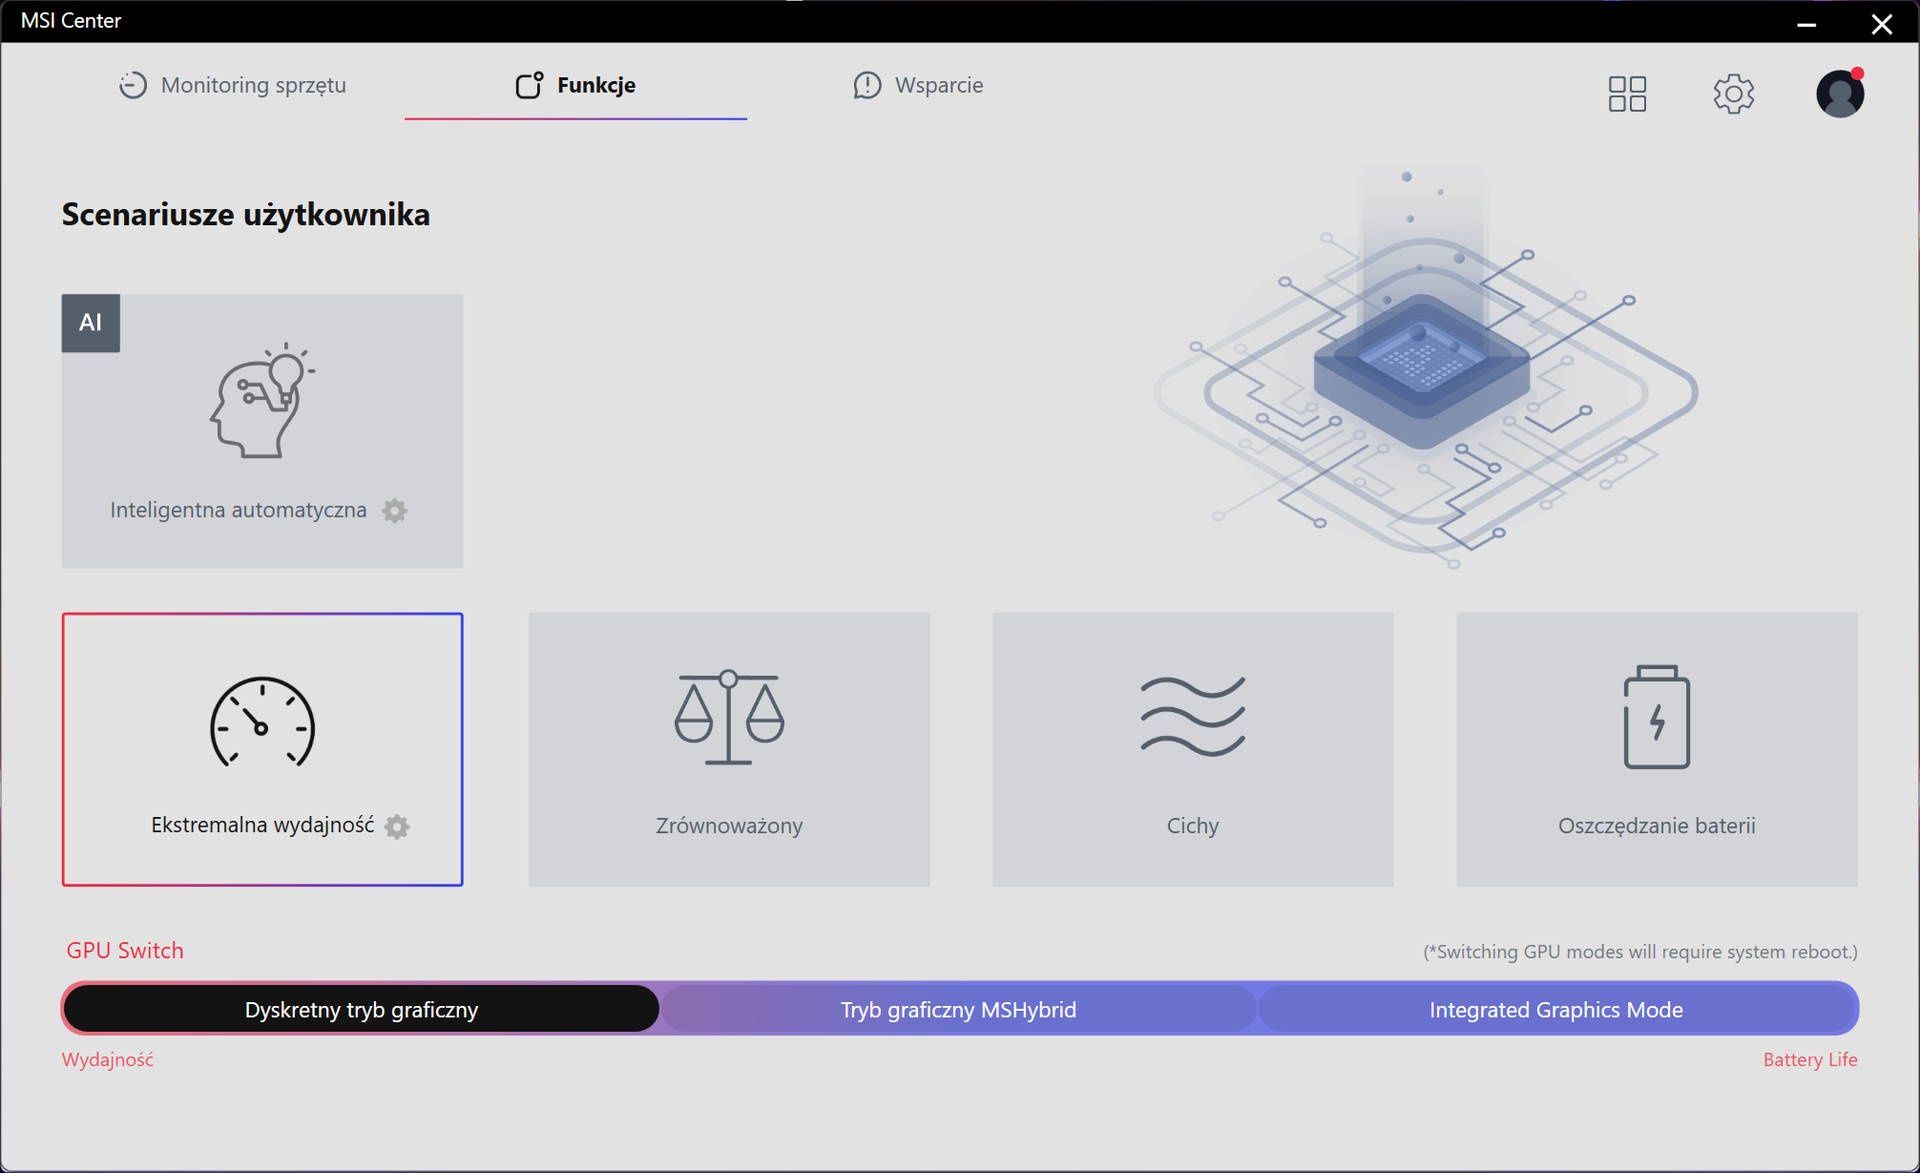
Task: Switch to the Funkcje tab
Action: click(x=575, y=85)
